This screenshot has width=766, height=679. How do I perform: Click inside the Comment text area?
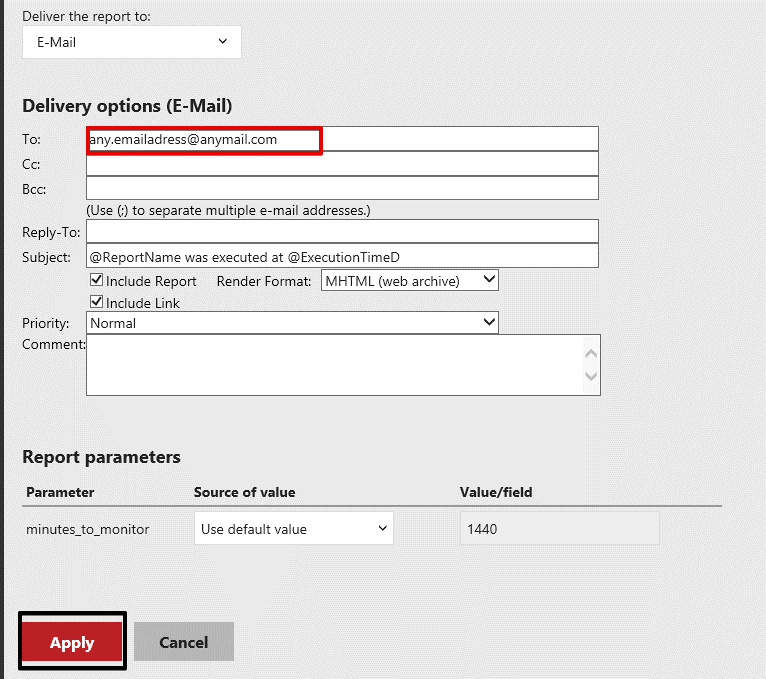pyautogui.click(x=335, y=364)
